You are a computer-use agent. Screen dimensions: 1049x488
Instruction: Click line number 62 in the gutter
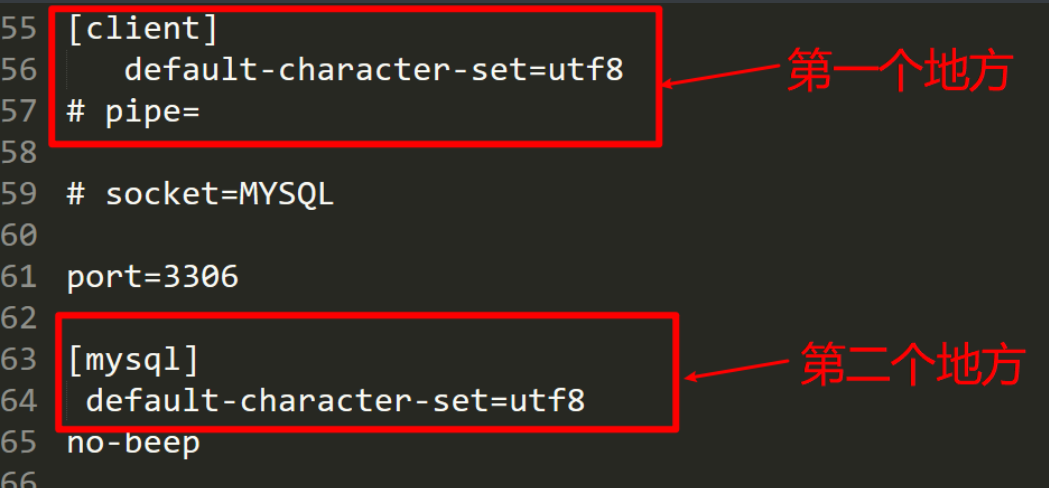coord(19,318)
